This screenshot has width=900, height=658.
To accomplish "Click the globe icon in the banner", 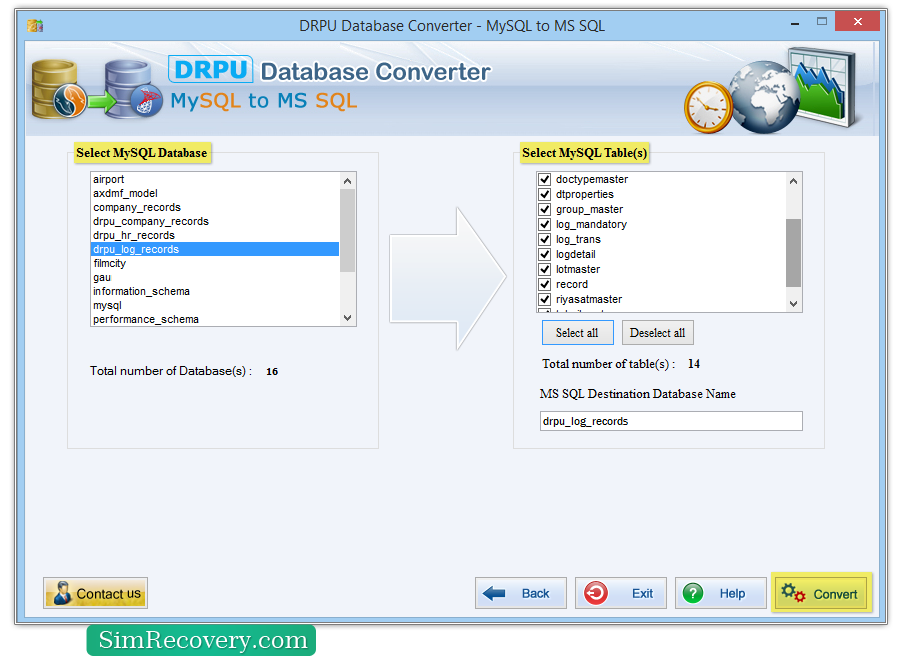I will point(764,96).
